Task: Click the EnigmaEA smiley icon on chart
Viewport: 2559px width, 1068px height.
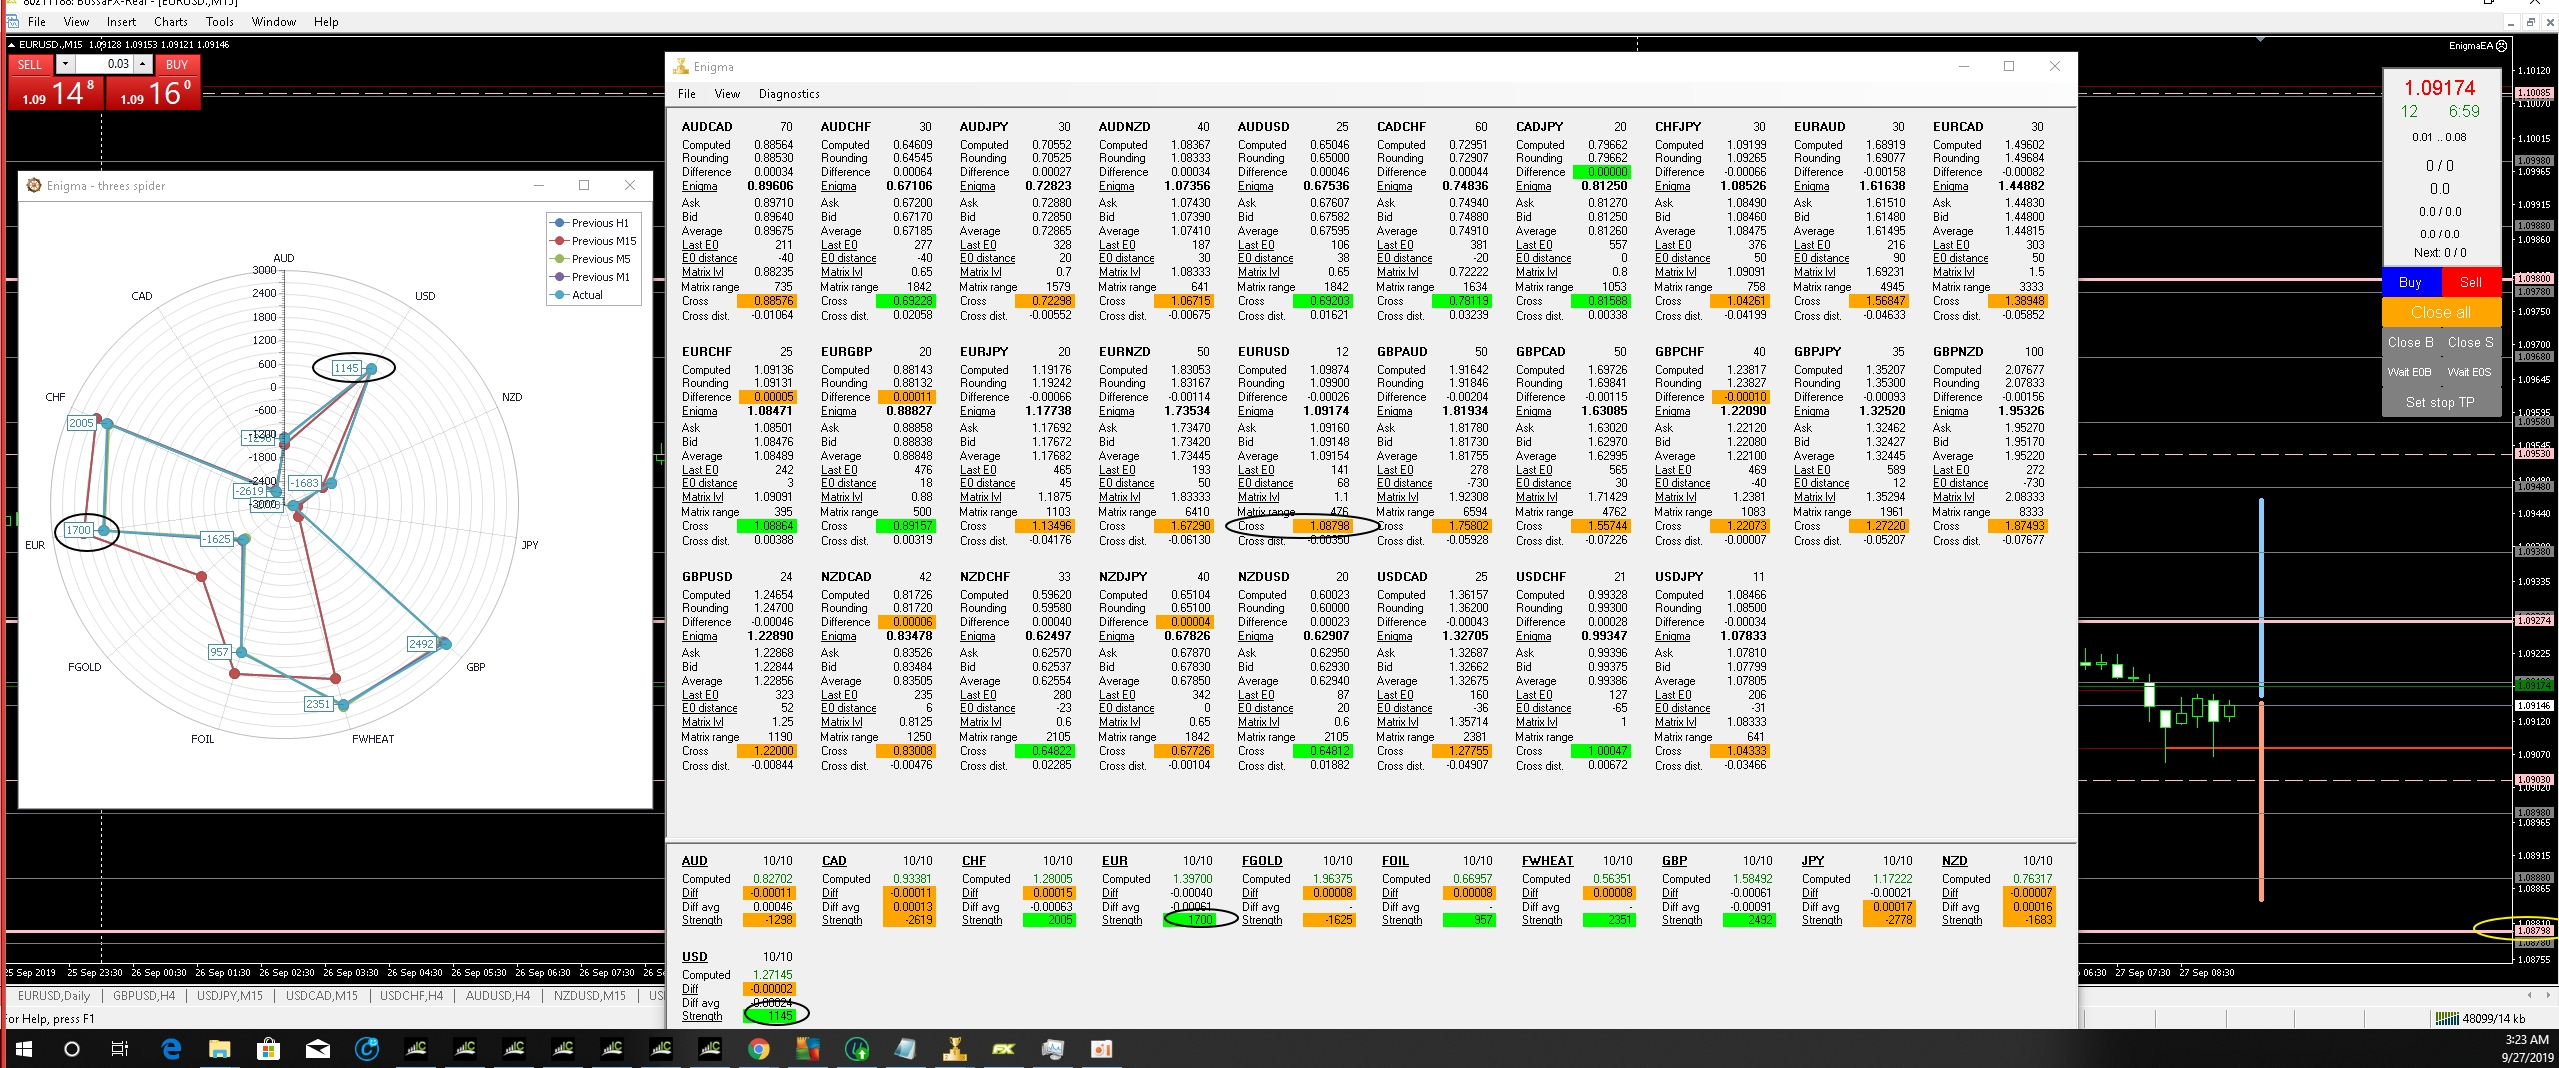Action: [2502, 45]
